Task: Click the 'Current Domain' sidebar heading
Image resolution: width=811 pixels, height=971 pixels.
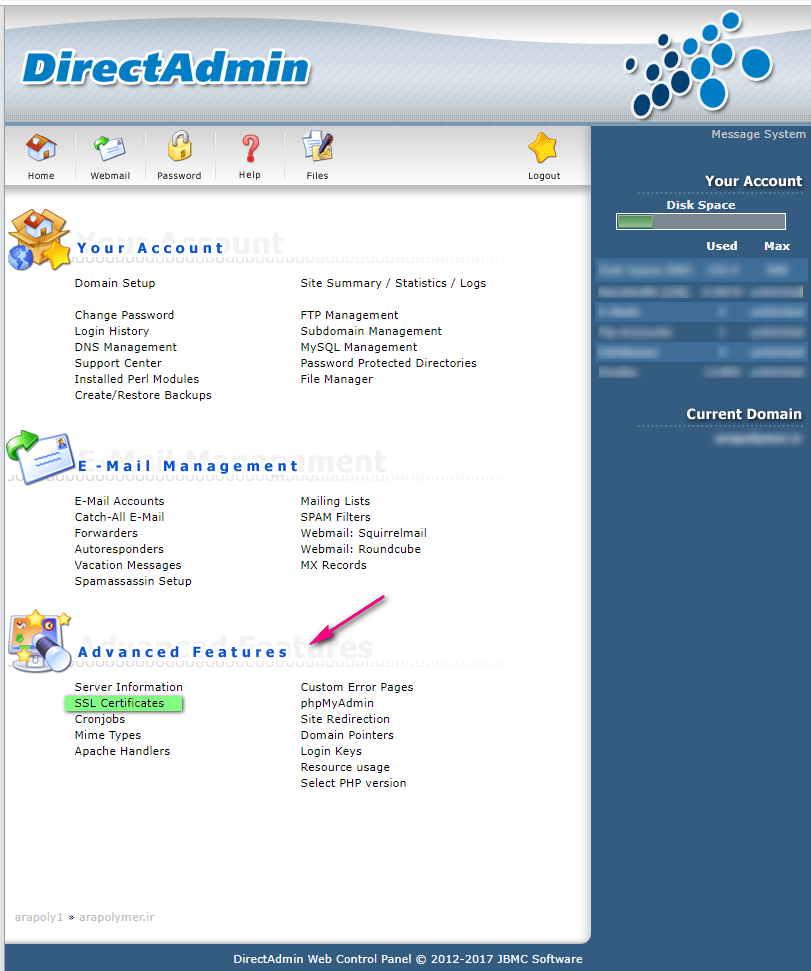Action: [744, 414]
